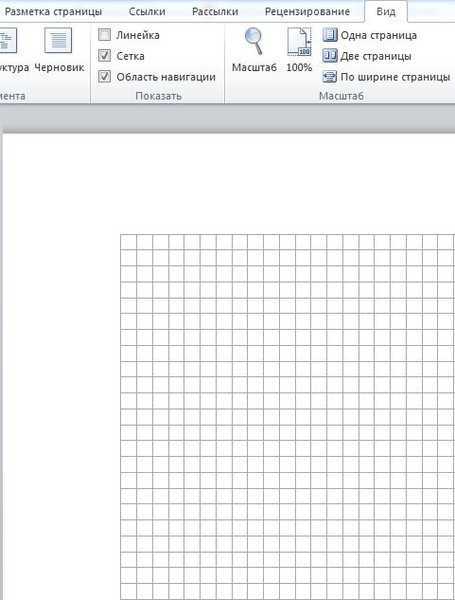The width and height of the screenshot is (455, 600).
Task: Choose the Две страницы text button
Action: point(376,56)
